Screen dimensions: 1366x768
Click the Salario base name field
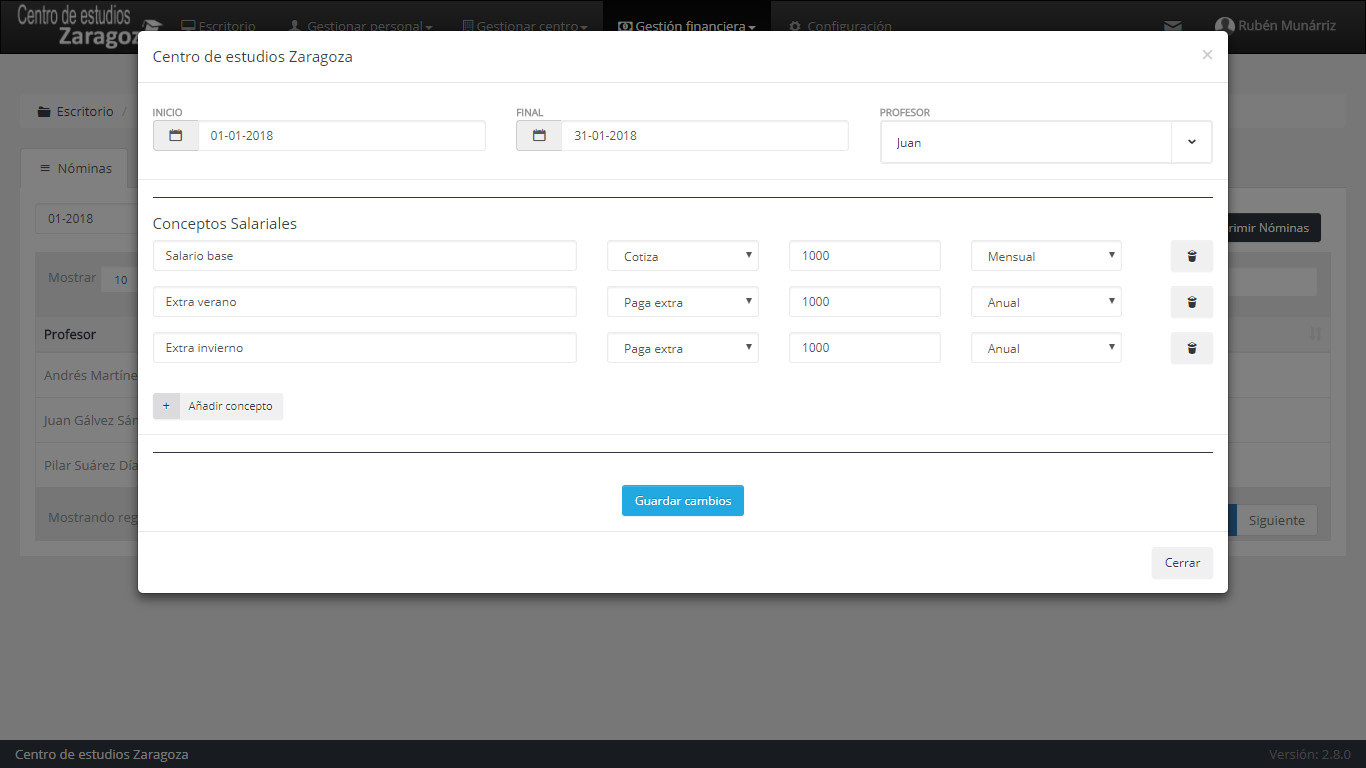[x=365, y=256]
